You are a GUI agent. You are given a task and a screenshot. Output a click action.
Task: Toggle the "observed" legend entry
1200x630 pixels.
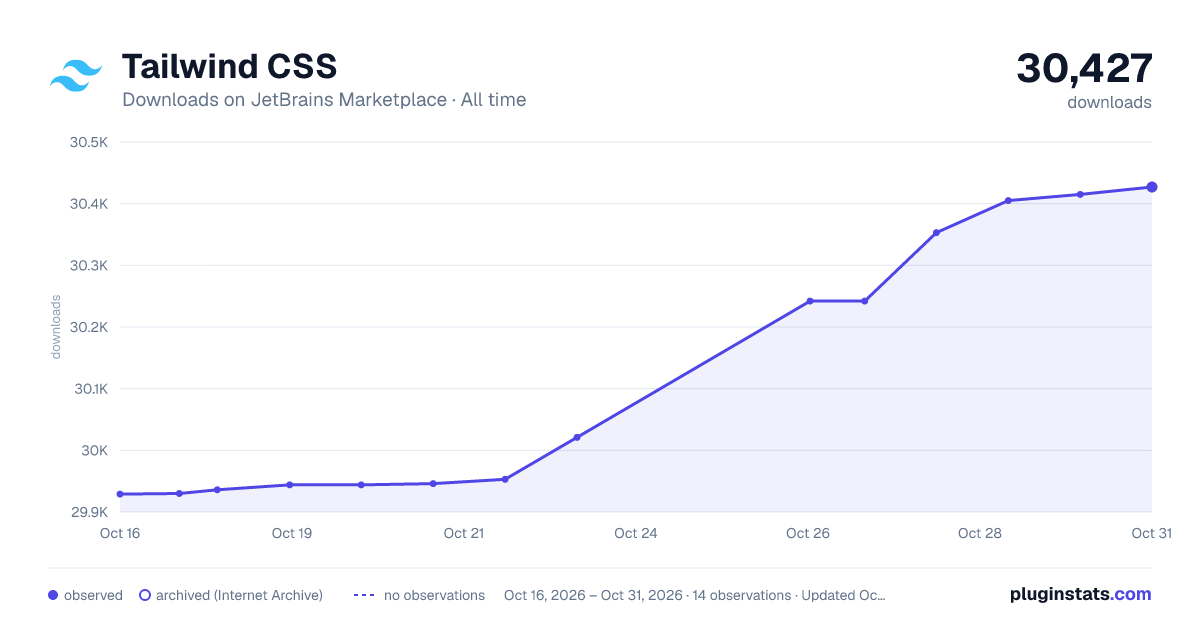click(x=86, y=595)
